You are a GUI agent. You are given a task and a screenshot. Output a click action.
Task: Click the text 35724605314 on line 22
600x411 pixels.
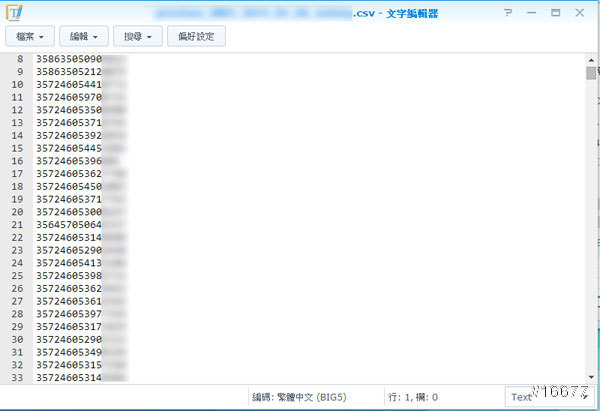(x=69, y=237)
